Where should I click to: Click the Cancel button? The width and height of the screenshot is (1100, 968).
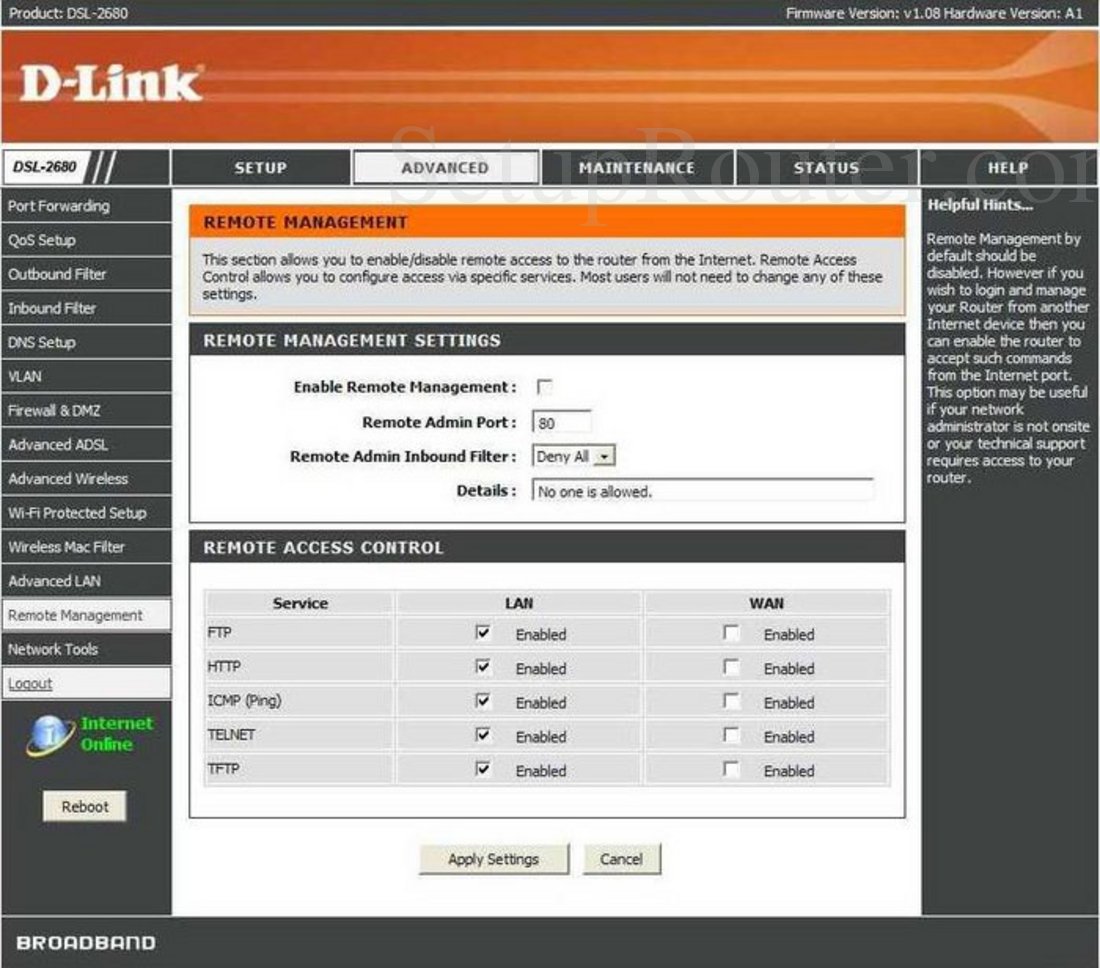622,859
